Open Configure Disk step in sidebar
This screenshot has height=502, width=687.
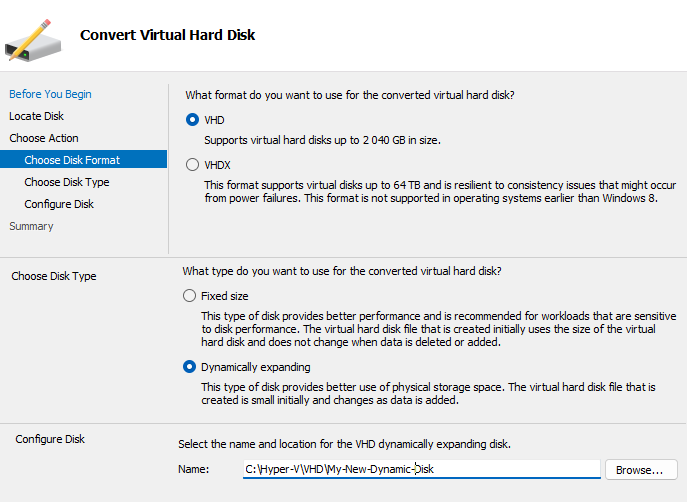pos(59,204)
